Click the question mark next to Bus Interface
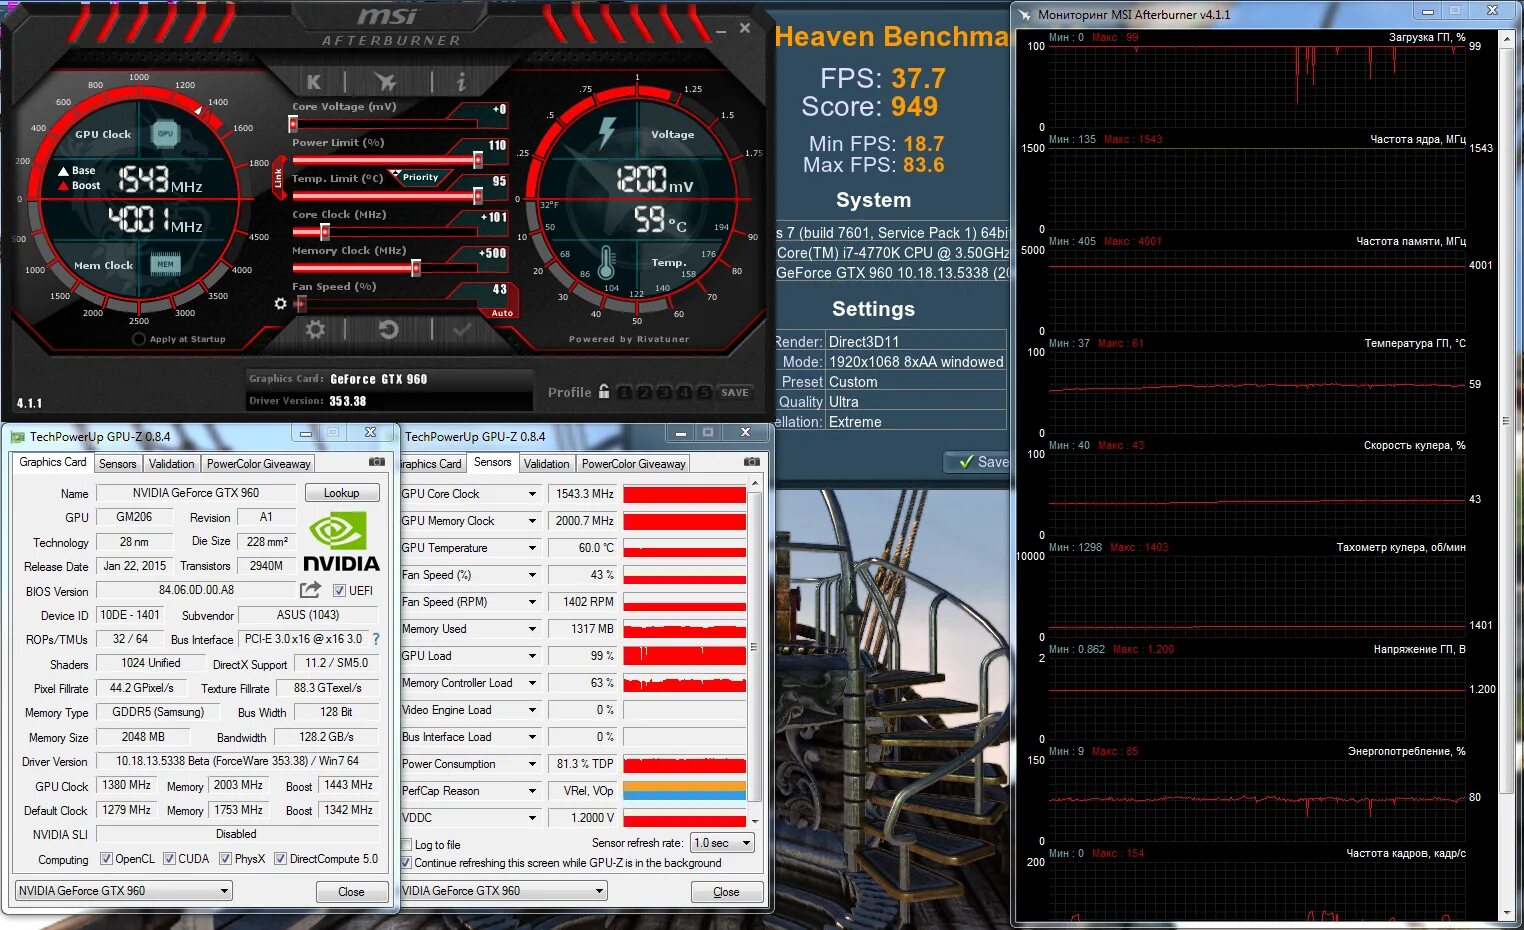The width and height of the screenshot is (1524, 930). point(376,639)
